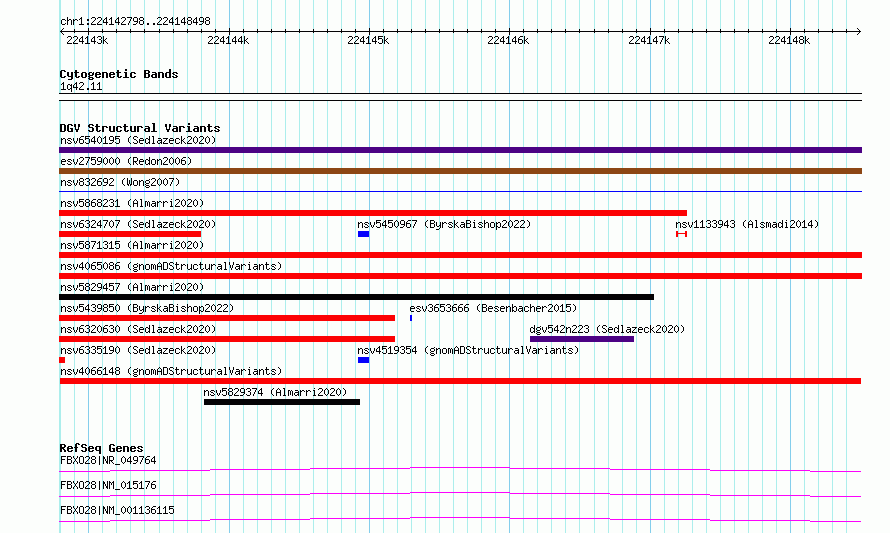Select the small red nsv6335190 variant block

click(x=62, y=360)
